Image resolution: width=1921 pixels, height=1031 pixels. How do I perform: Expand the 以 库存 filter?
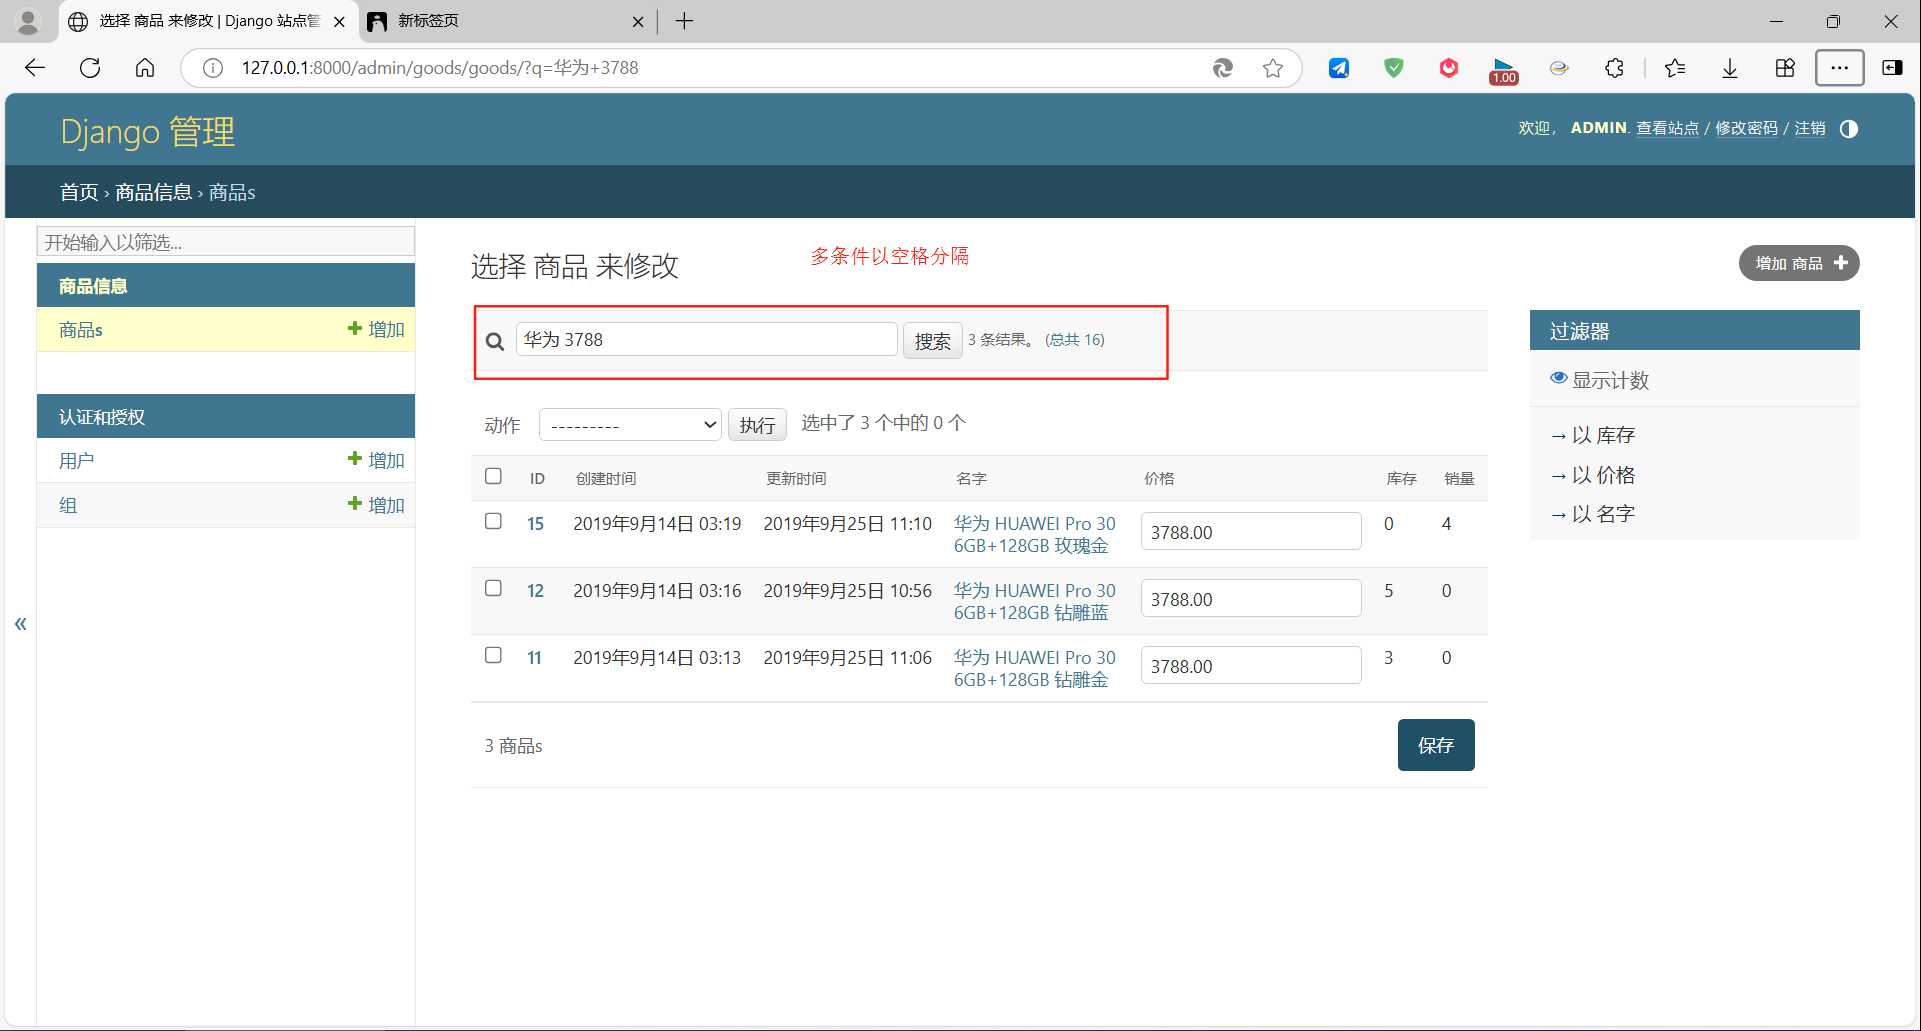pyautogui.click(x=1592, y=435)
